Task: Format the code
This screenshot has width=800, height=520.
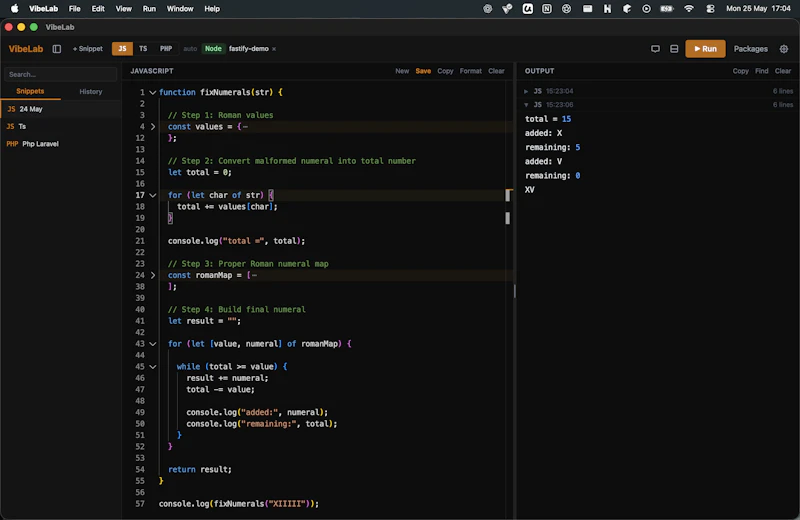Action: point(470,71)
